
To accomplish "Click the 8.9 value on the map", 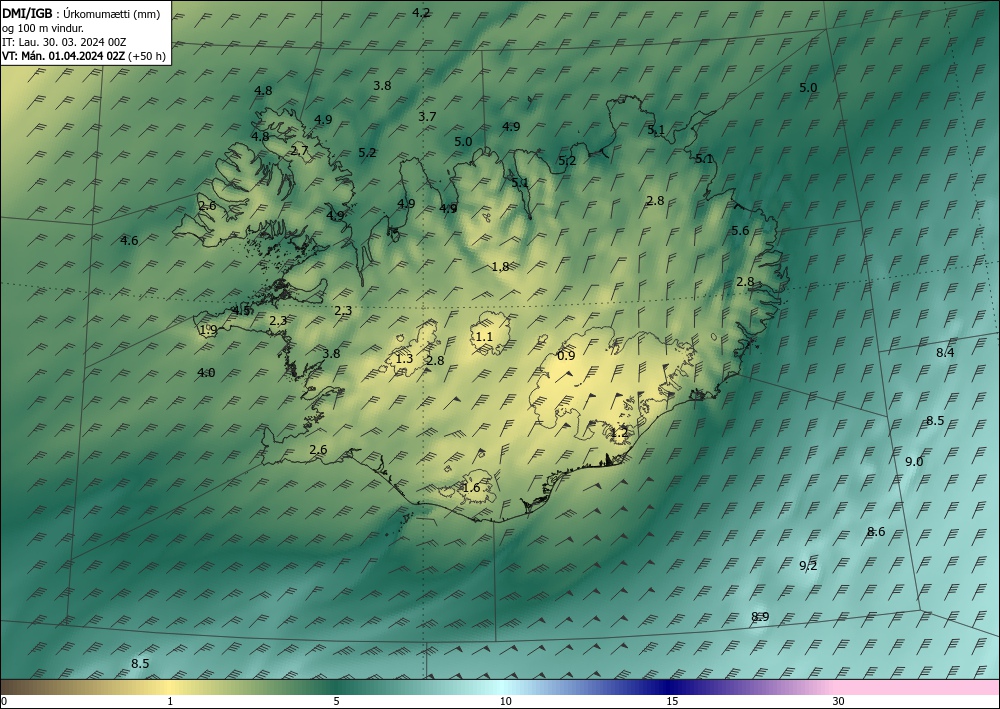I will [x=760, y=617].
